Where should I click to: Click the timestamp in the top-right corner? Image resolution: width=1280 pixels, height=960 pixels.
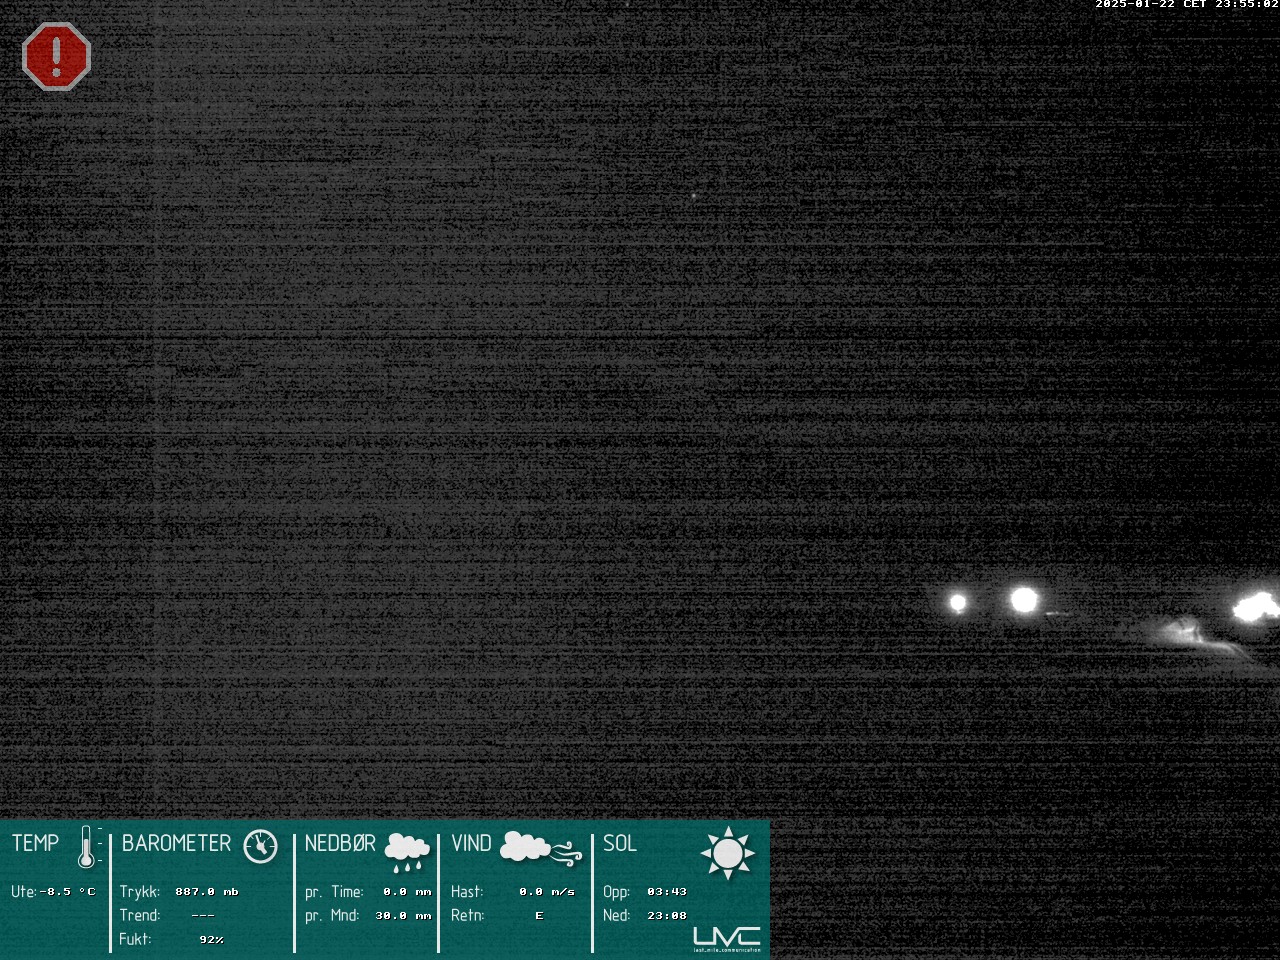[1186, 5]
